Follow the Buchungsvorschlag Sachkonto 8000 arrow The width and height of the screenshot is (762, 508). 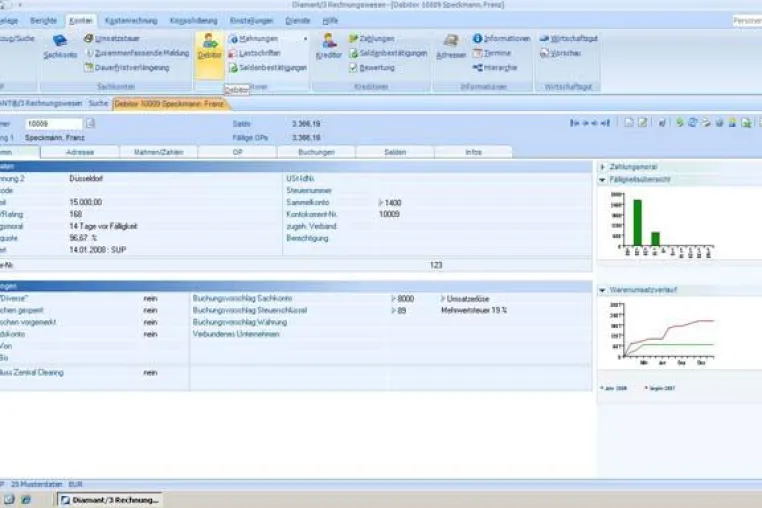point(394,298)
